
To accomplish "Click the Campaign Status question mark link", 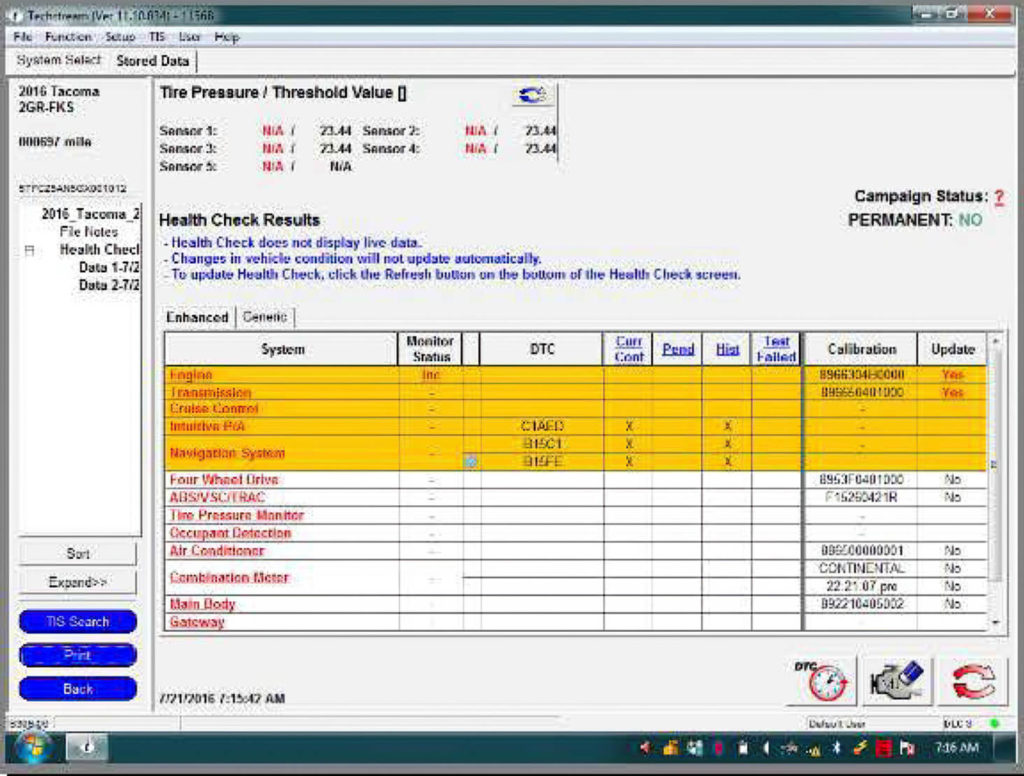I will (x=999, y=197).
